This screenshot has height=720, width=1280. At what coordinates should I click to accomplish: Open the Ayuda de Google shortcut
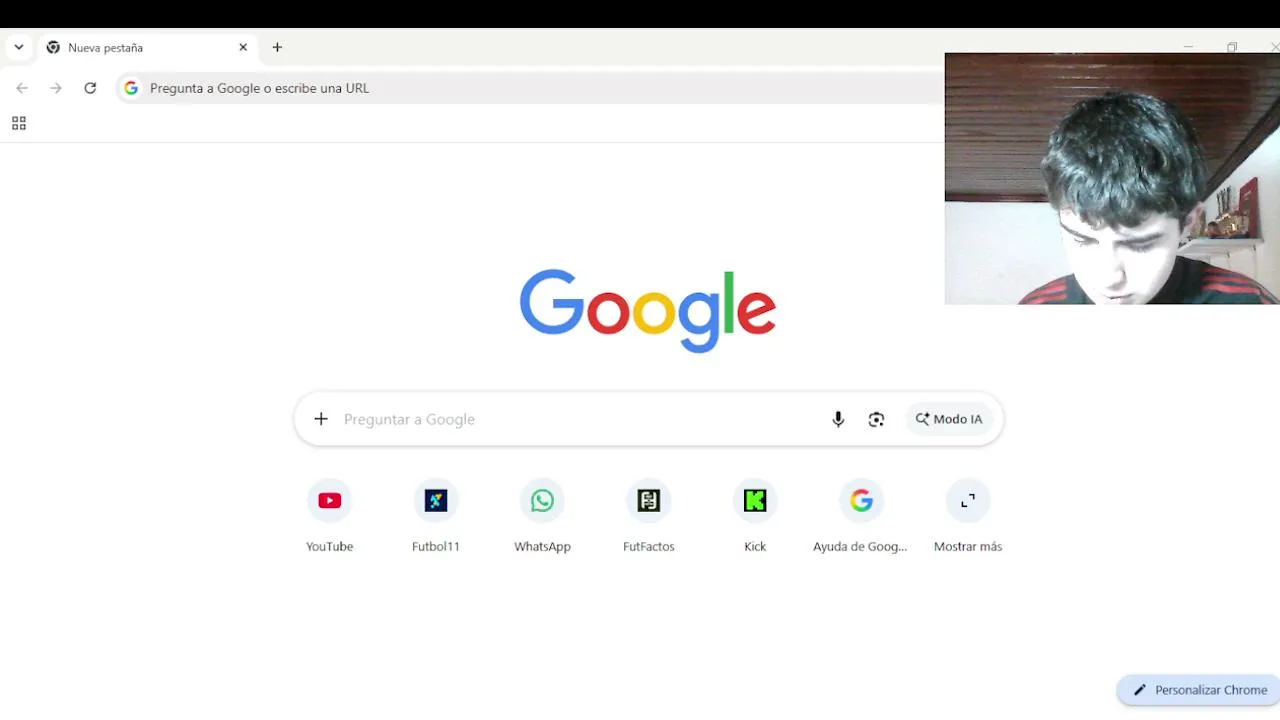(x=861, y=517)
